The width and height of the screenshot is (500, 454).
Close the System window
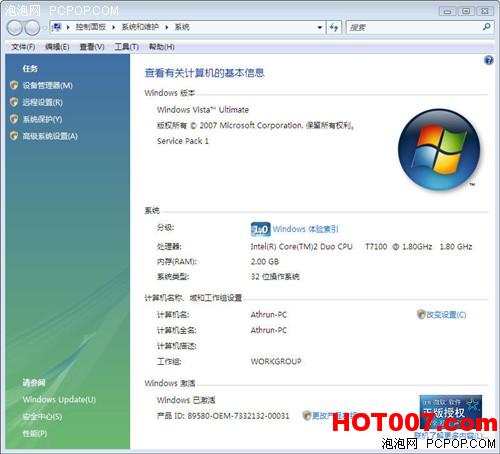point(485,11)
